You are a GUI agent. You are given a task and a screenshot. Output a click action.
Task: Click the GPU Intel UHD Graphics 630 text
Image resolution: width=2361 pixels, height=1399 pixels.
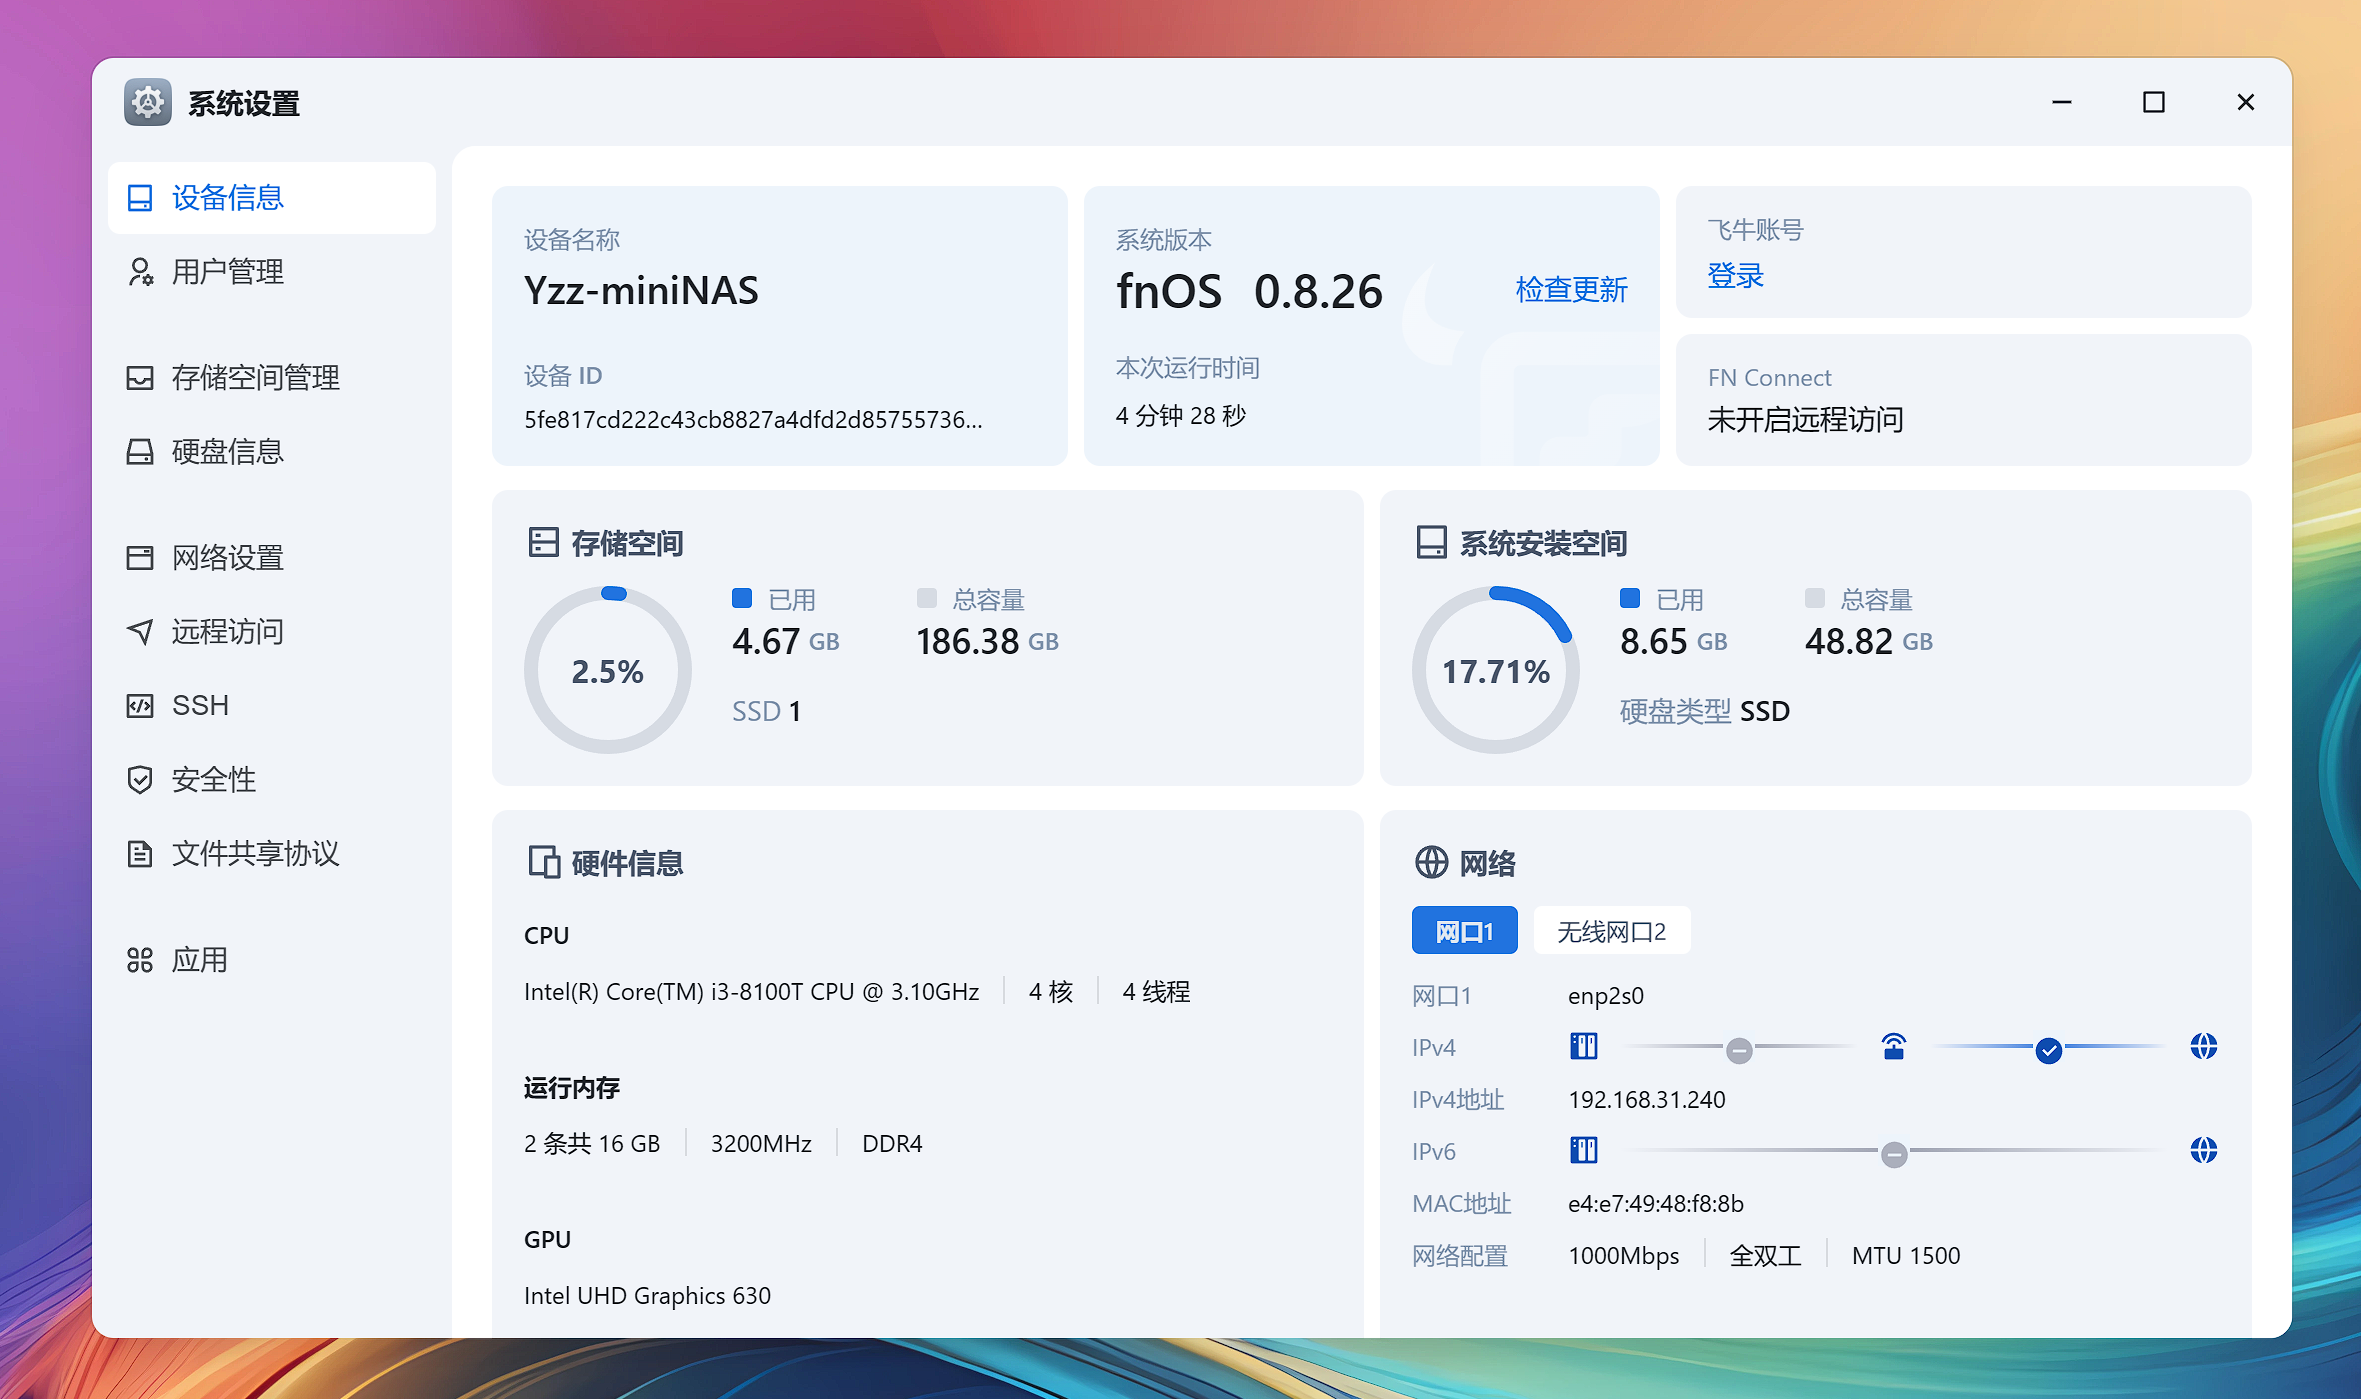tap(647, 1296)
